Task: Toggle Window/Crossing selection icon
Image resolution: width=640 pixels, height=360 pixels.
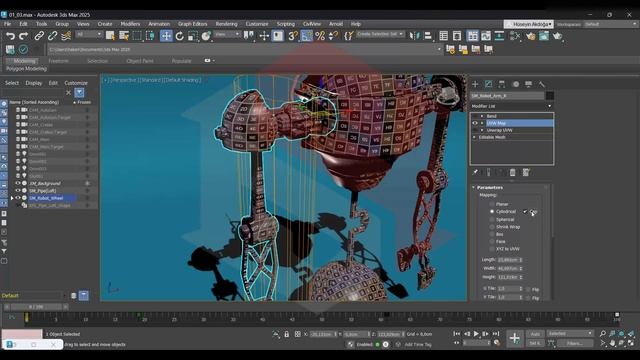Action: pos(150,36)
